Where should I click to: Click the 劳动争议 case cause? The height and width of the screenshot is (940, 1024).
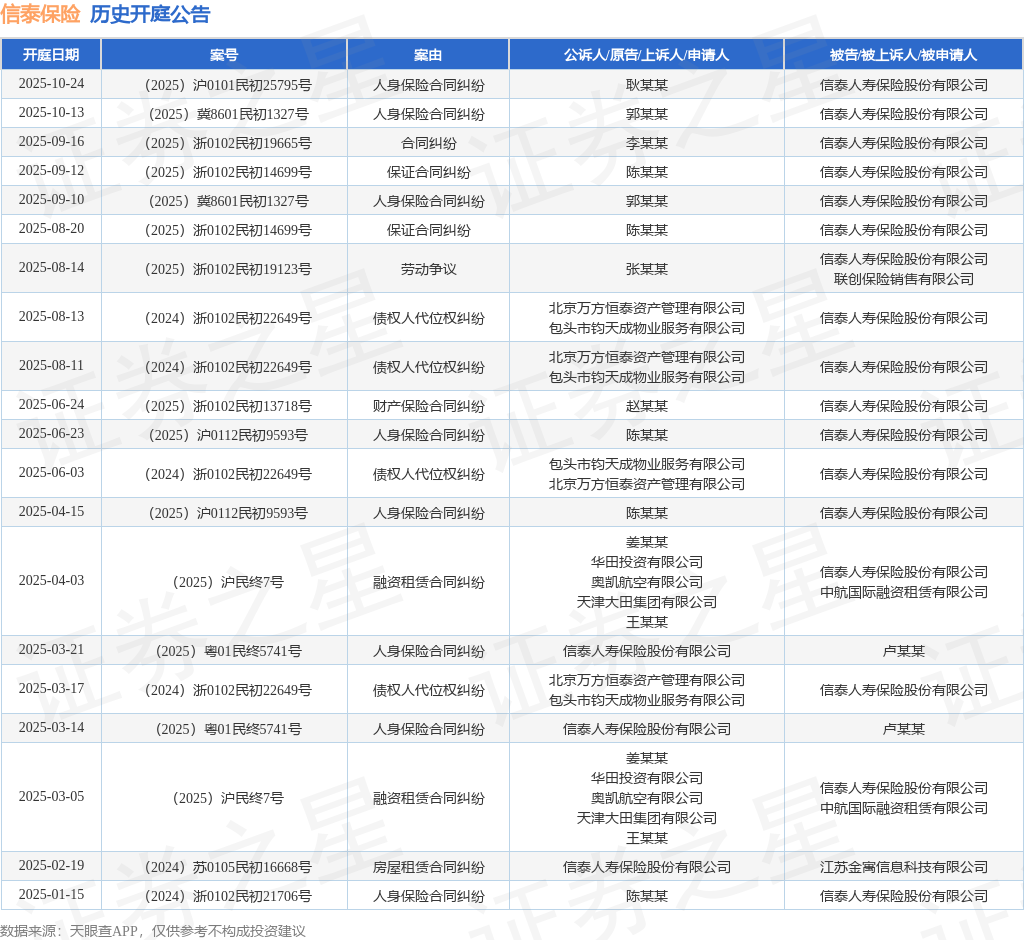[428, 269]
